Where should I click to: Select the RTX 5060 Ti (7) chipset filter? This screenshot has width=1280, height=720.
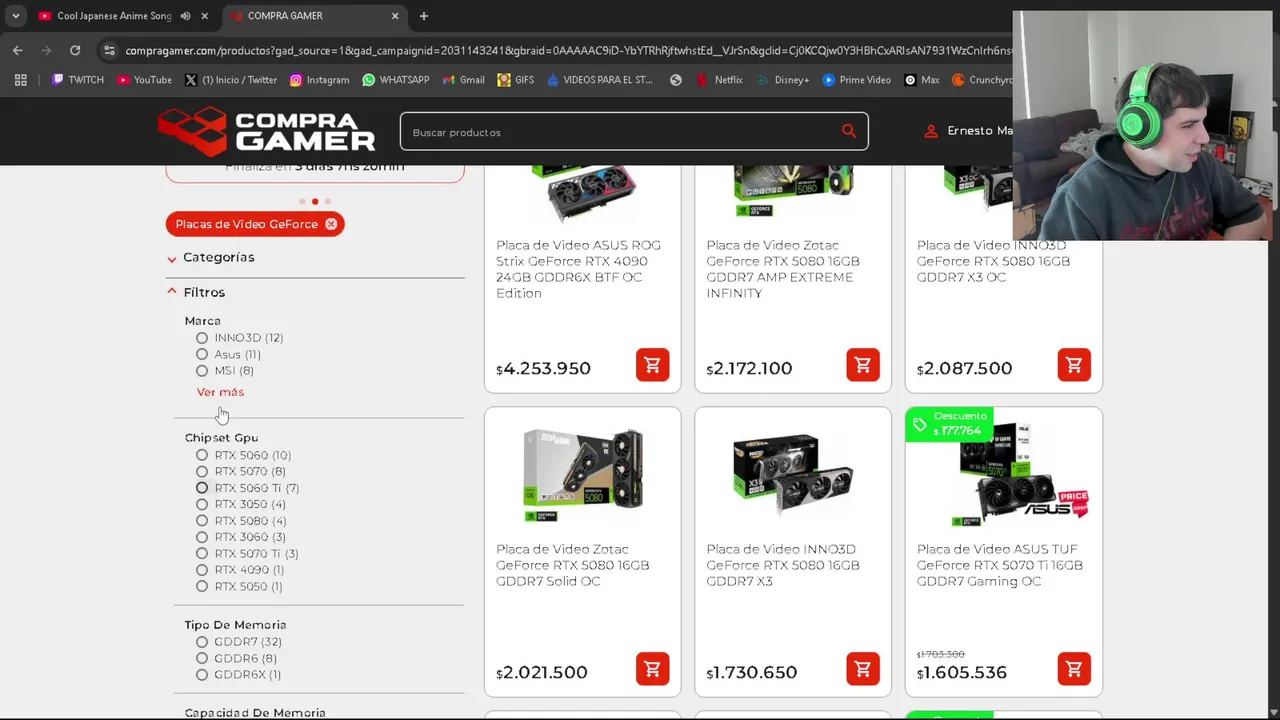pyautogui.click(x=202, y=488)
